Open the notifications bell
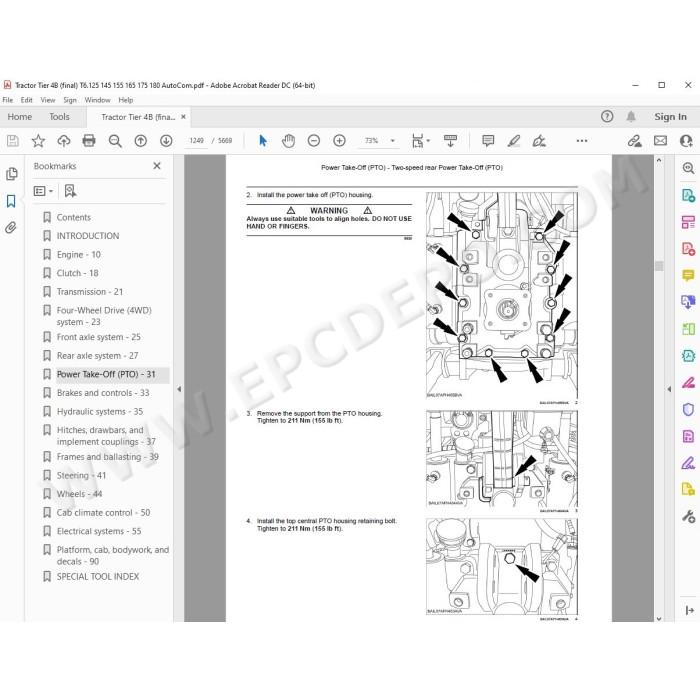Screen dimensions: 700x700 coord(631,117)
